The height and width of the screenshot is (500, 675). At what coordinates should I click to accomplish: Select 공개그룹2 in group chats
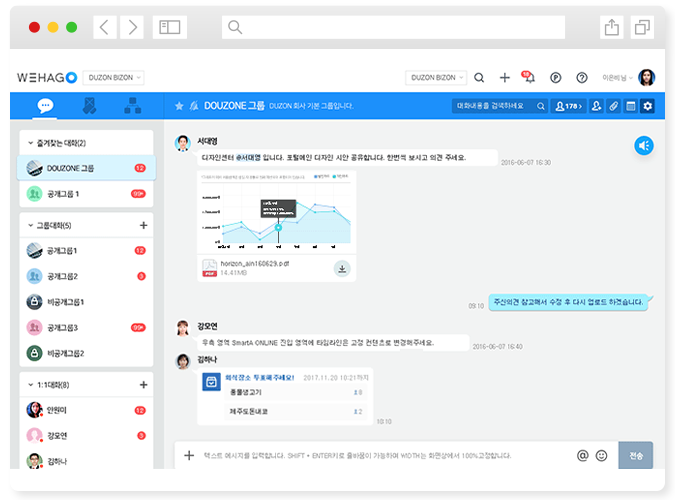click(x=86, y=276)
